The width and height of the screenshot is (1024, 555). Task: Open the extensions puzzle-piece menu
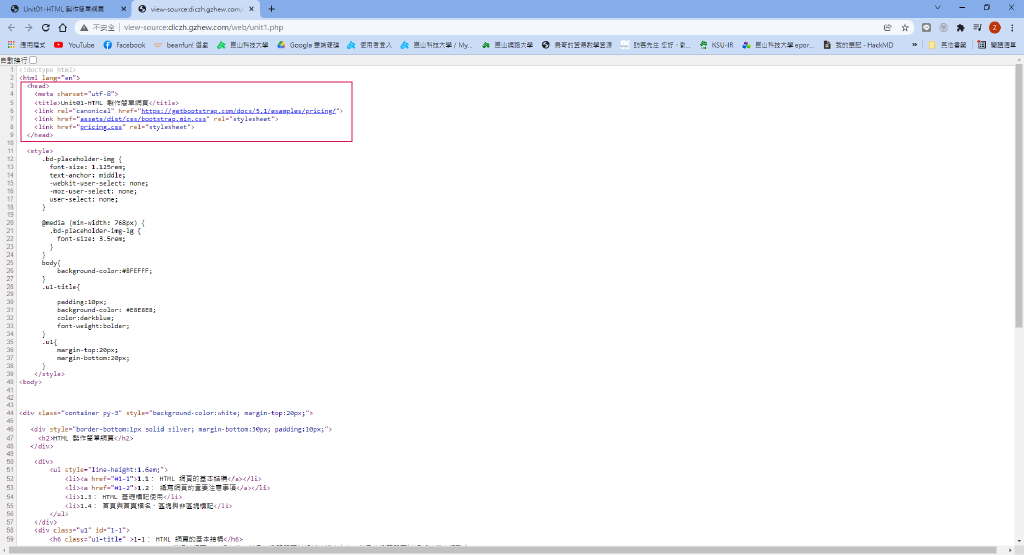[x=960, y=28]
